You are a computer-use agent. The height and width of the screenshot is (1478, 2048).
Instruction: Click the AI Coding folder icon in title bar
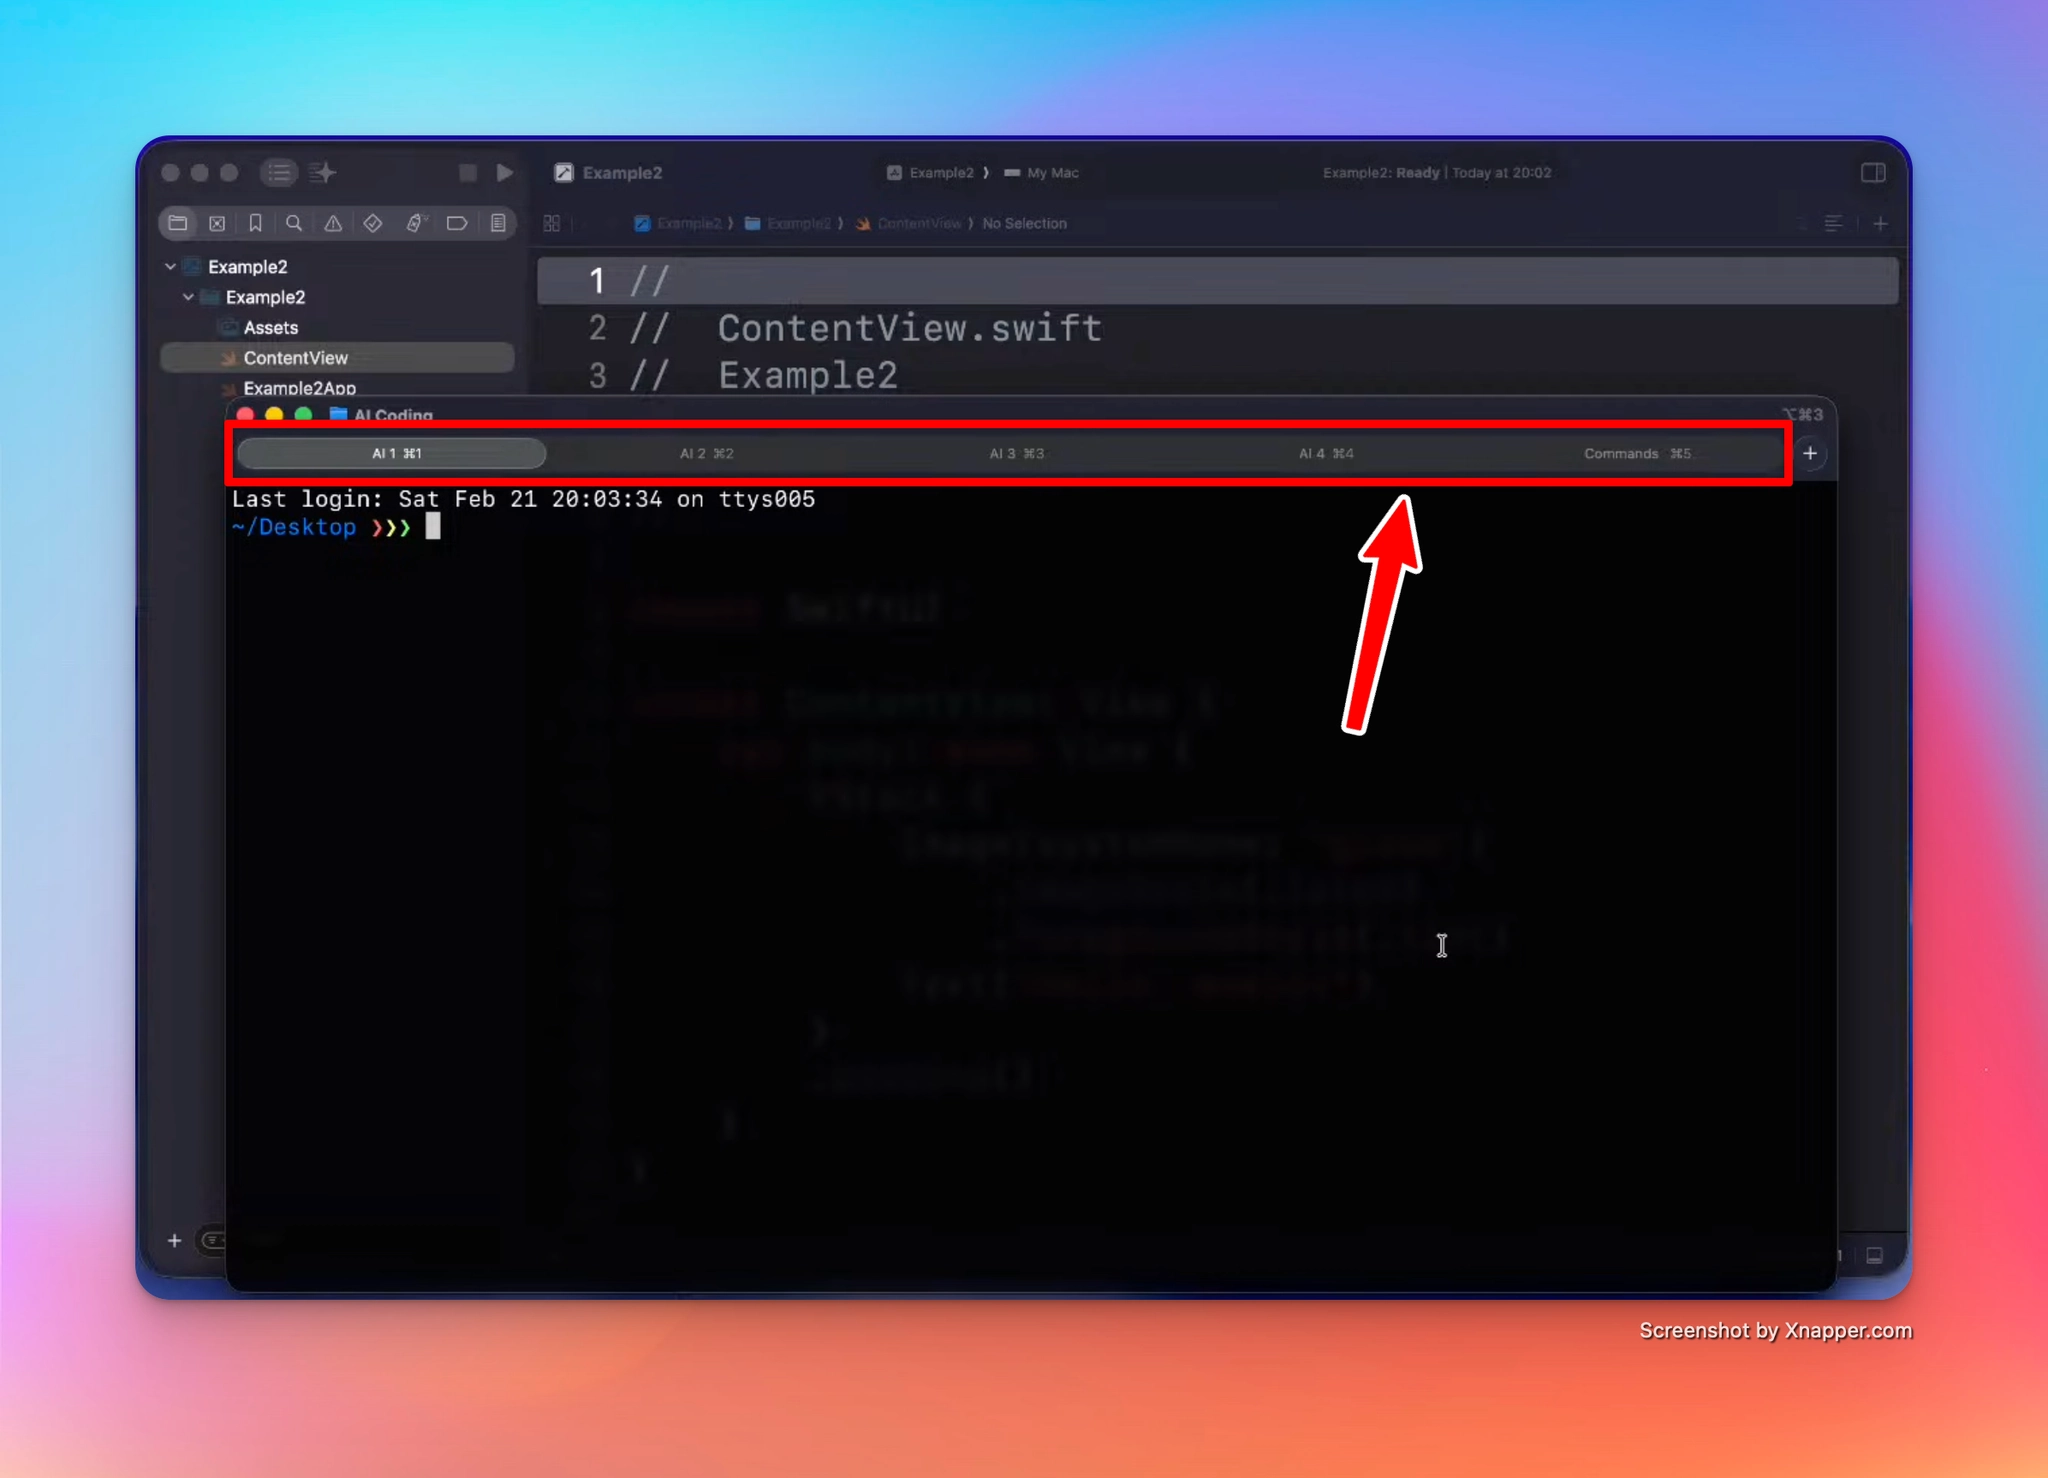coord(338,414)
